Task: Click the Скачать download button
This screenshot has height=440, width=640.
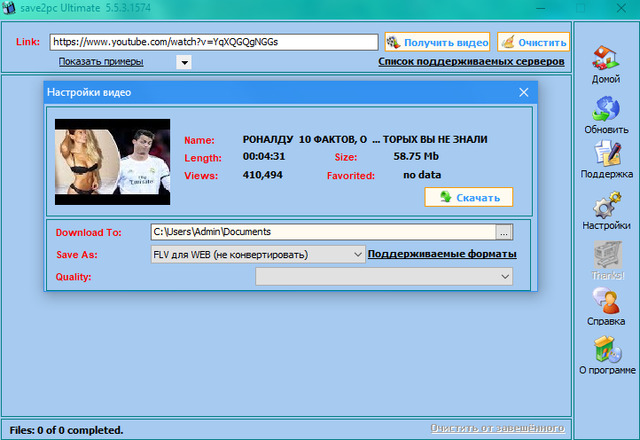Action: click(x=468, y=197)
